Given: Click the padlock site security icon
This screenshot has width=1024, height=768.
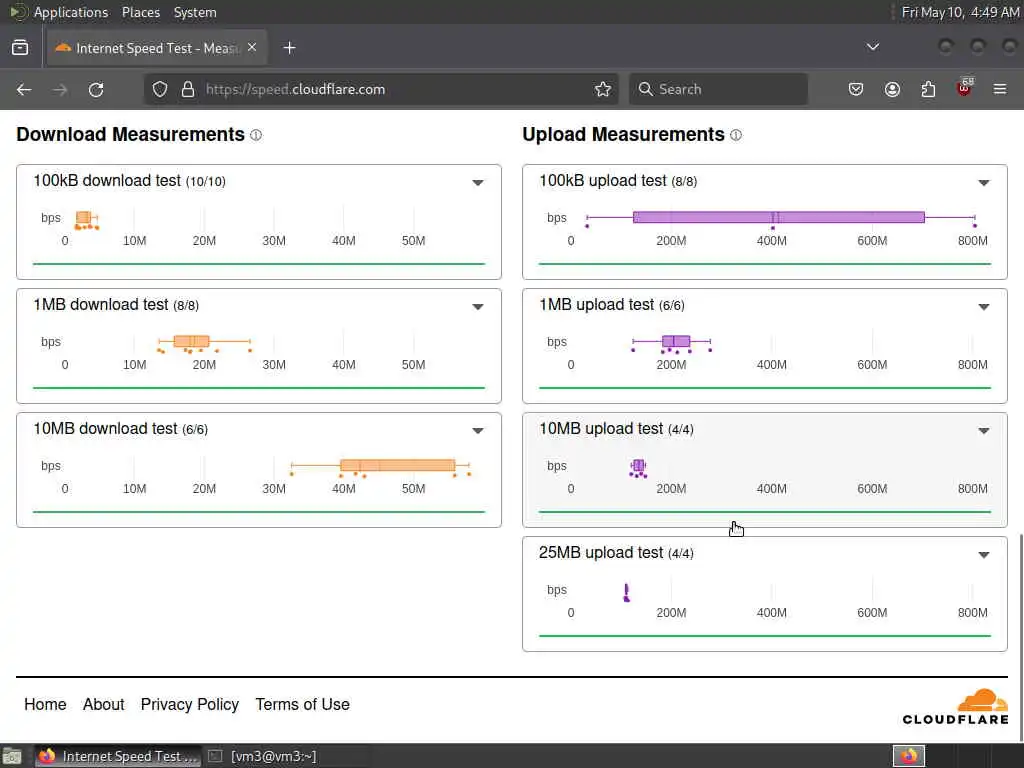Looking at the screenshot, I should coord(188,89).
